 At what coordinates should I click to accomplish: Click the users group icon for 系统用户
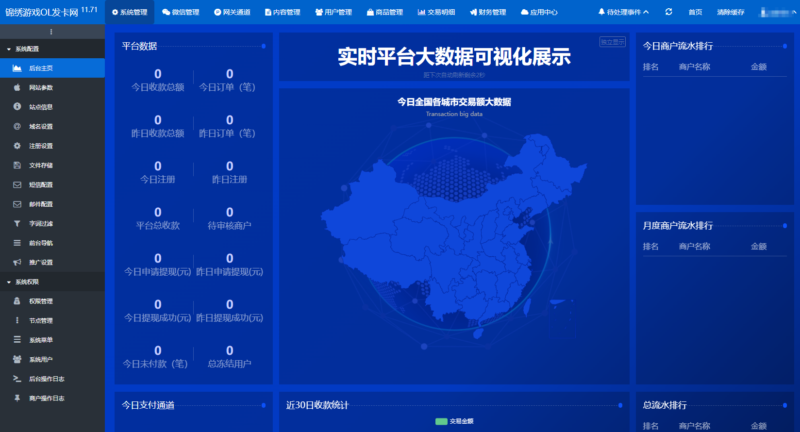tap(17, 359)
